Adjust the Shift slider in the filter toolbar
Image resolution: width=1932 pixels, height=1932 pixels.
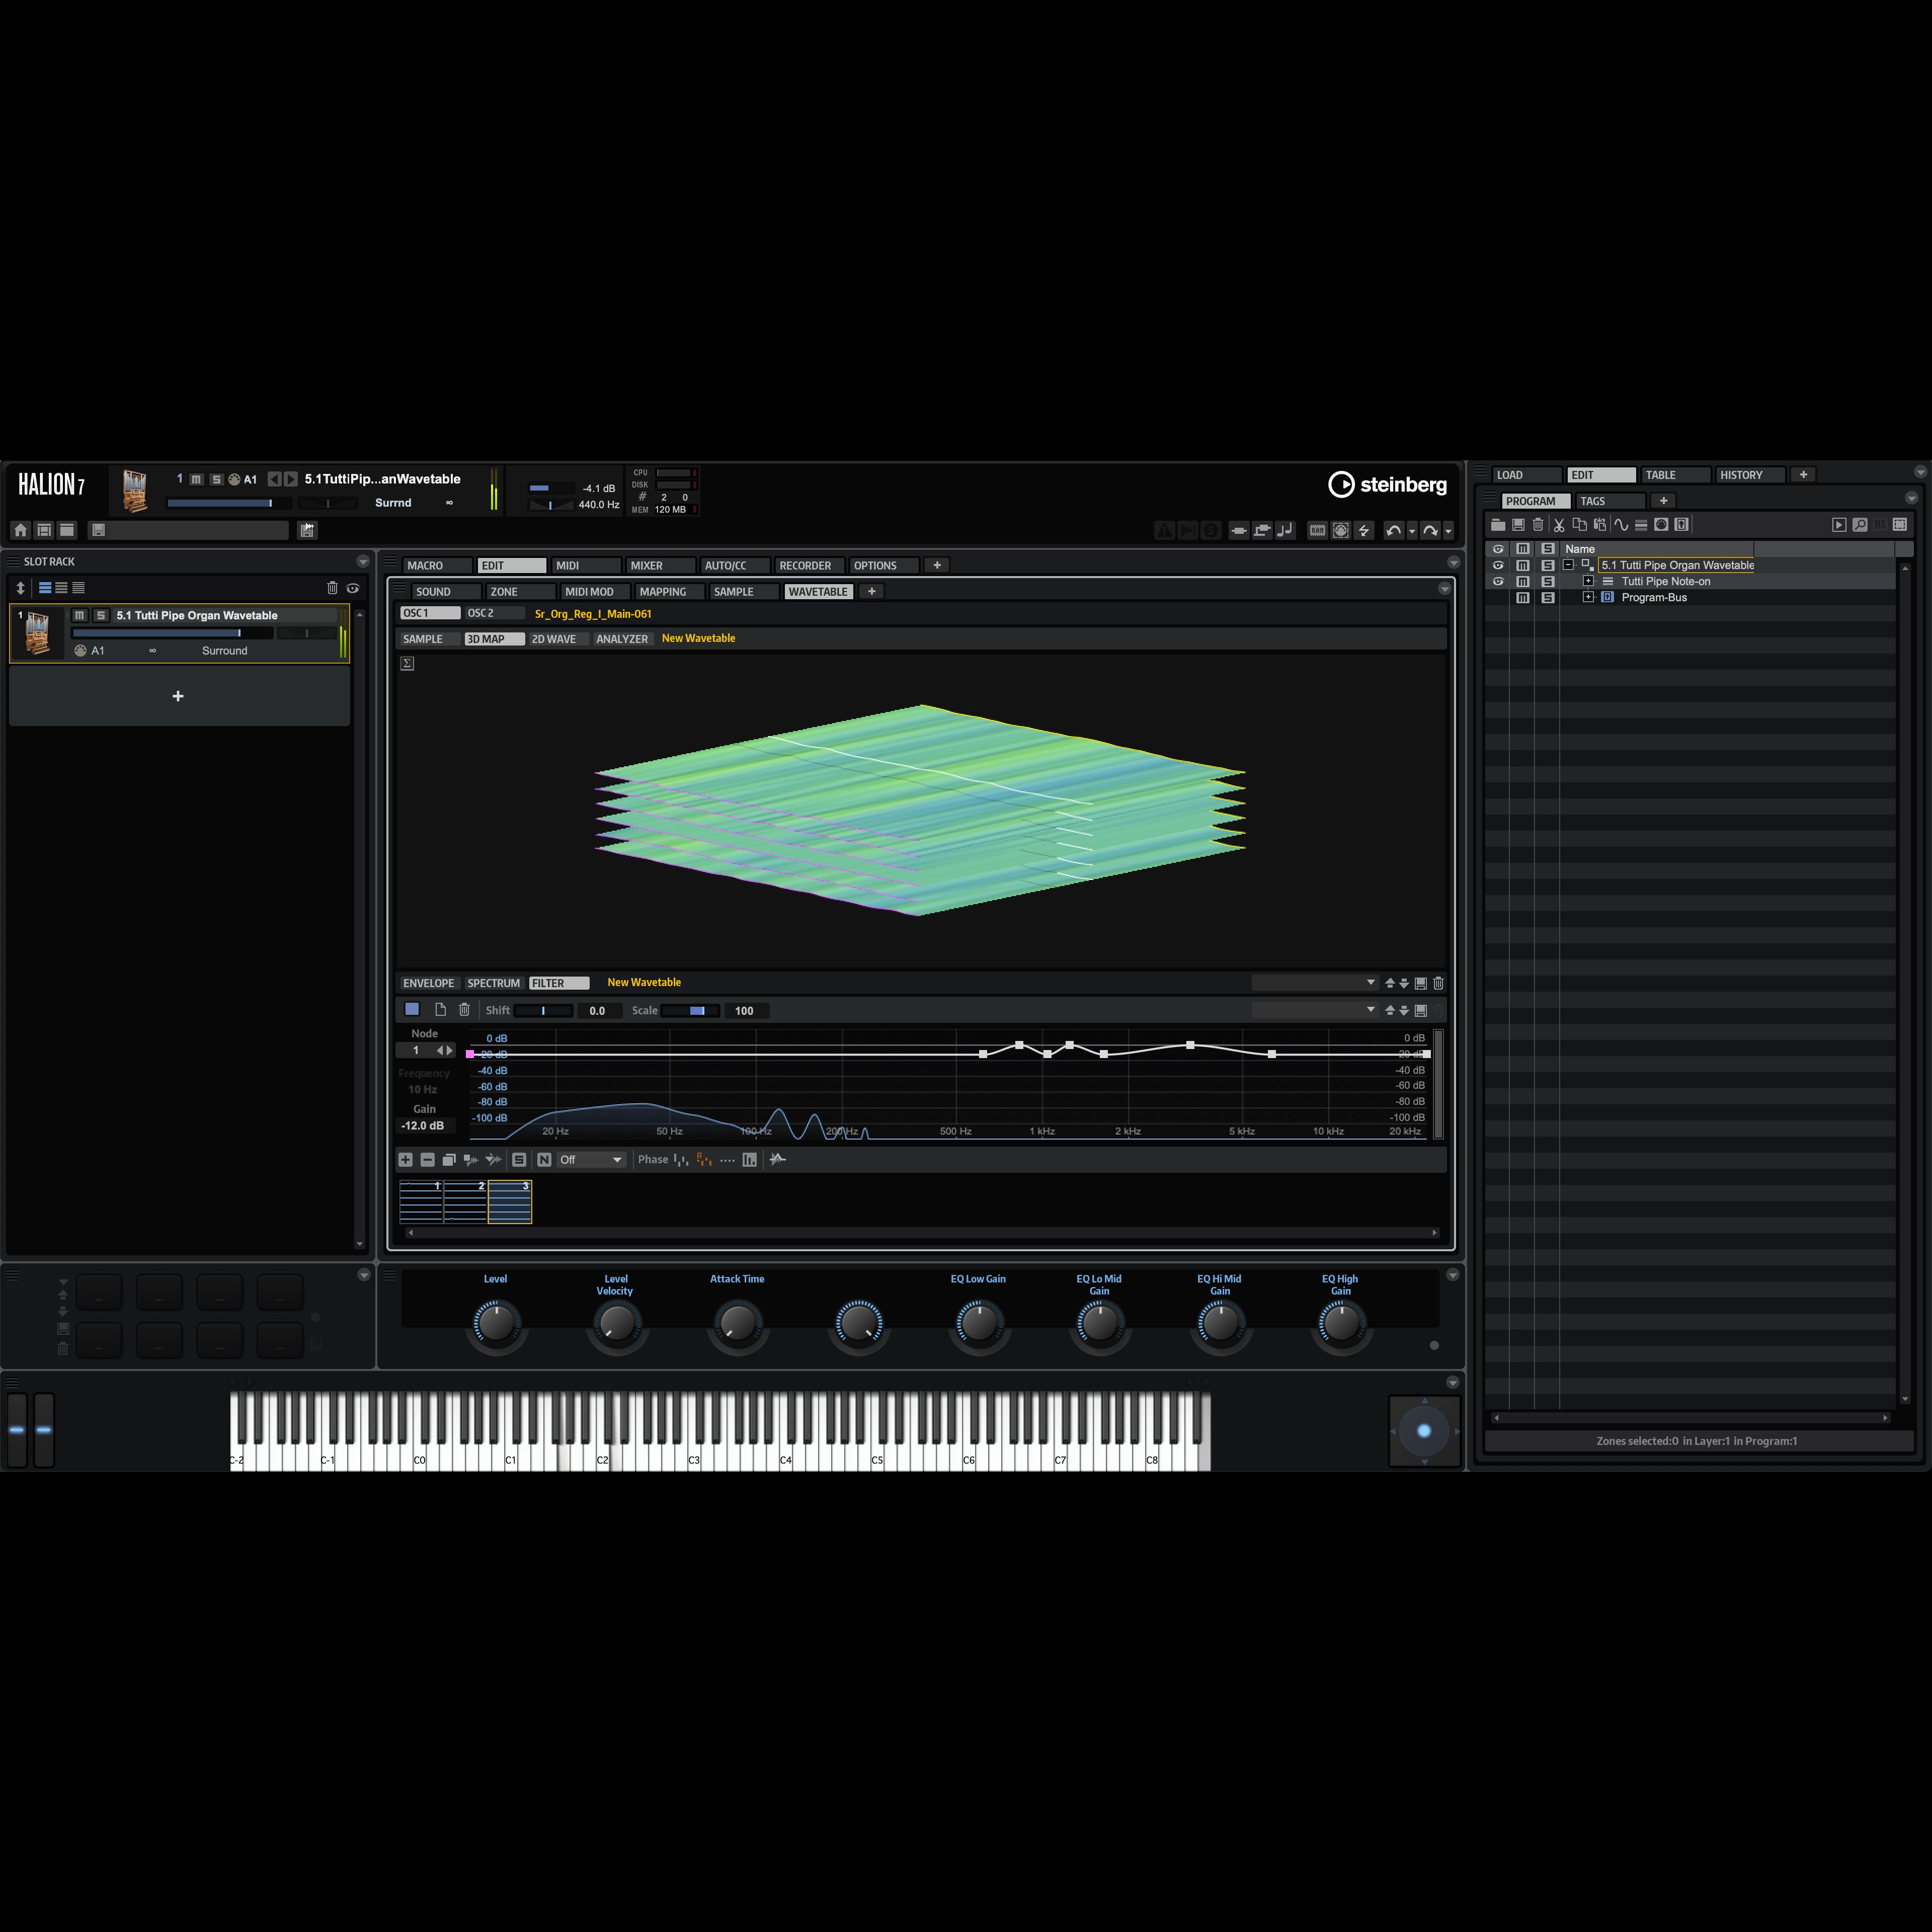(543, 1010)
